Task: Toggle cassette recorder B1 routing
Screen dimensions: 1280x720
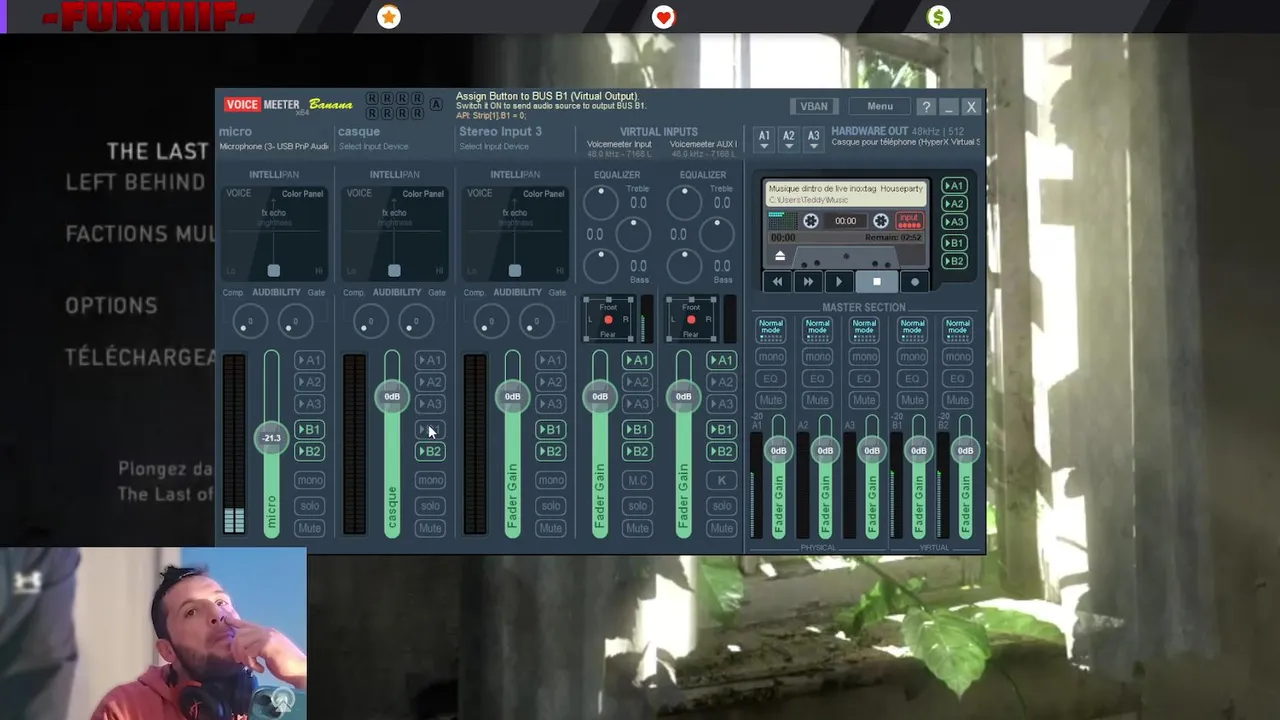Action: 954,243
